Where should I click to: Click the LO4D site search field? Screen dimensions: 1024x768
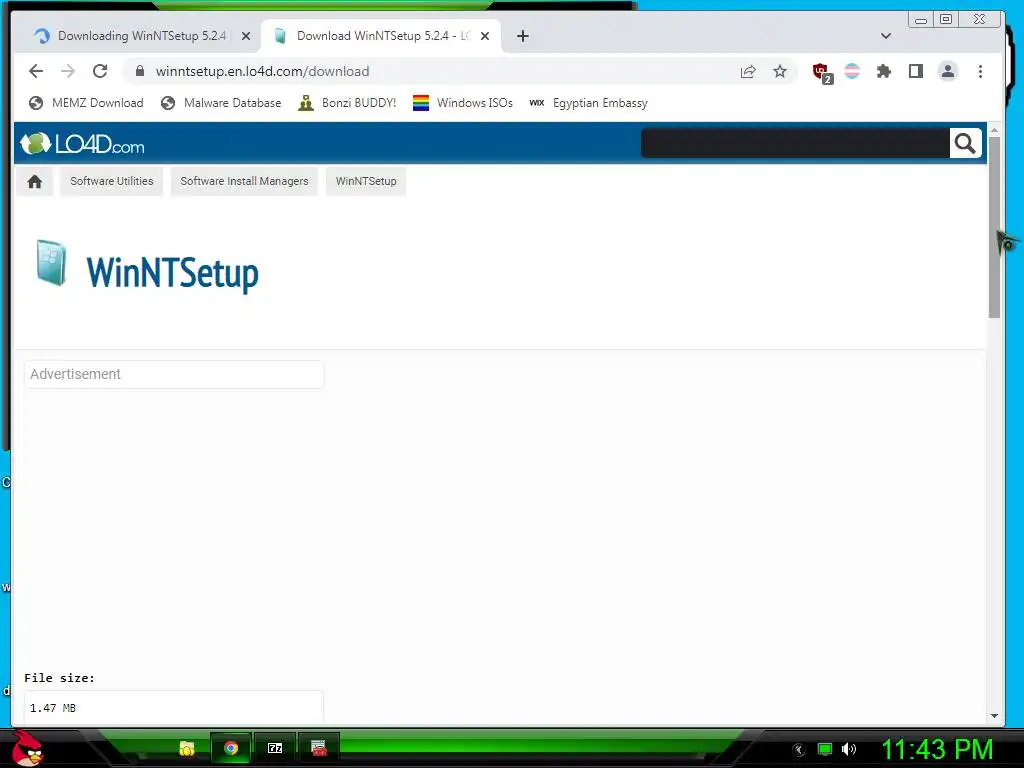coord(795,143)
